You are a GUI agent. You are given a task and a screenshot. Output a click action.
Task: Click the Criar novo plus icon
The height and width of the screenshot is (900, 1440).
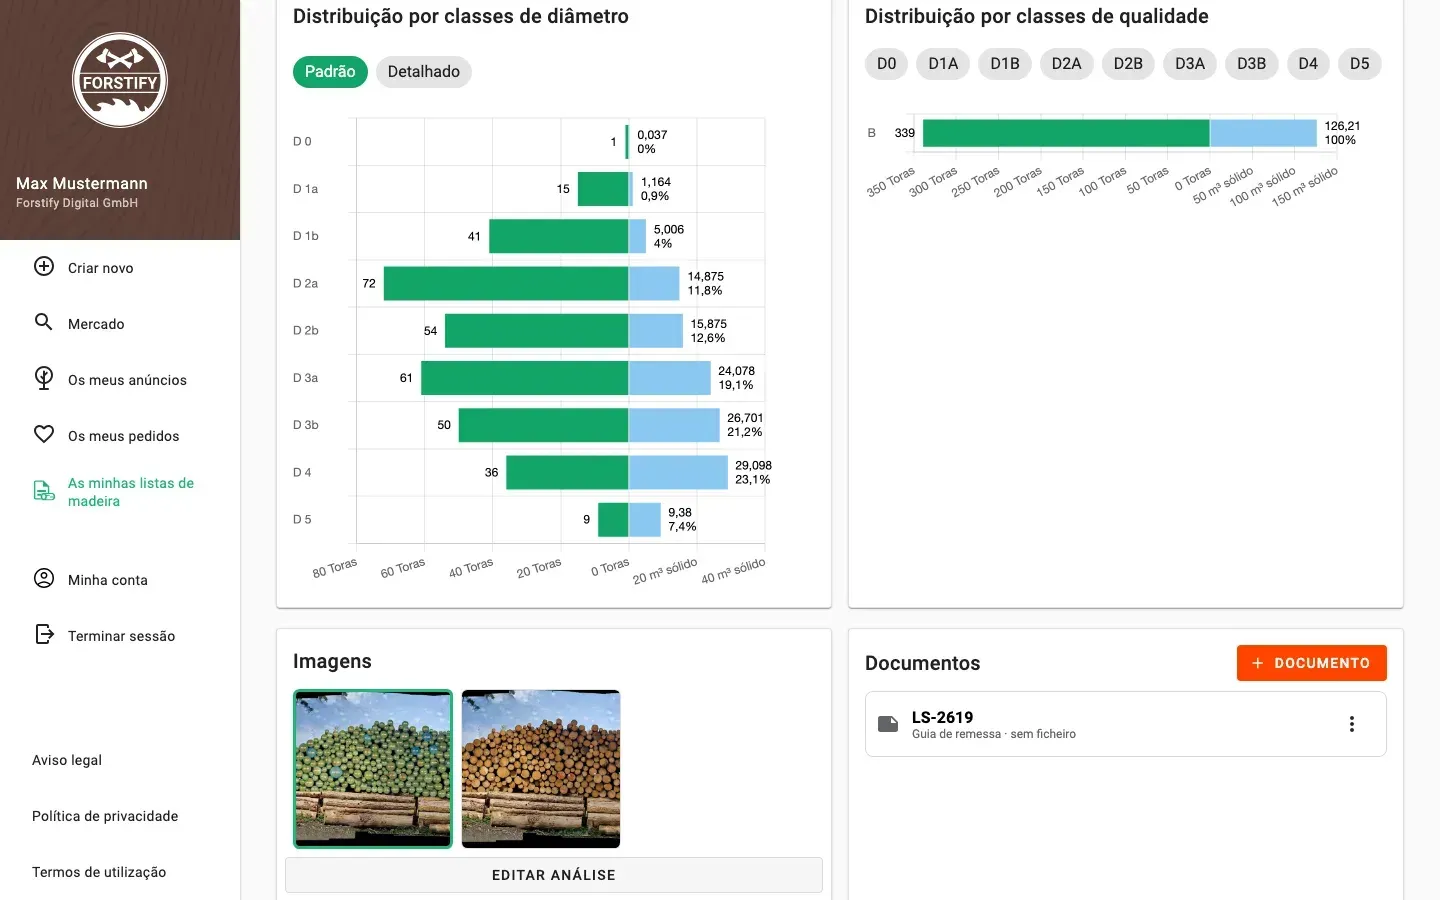pos(44,266)
